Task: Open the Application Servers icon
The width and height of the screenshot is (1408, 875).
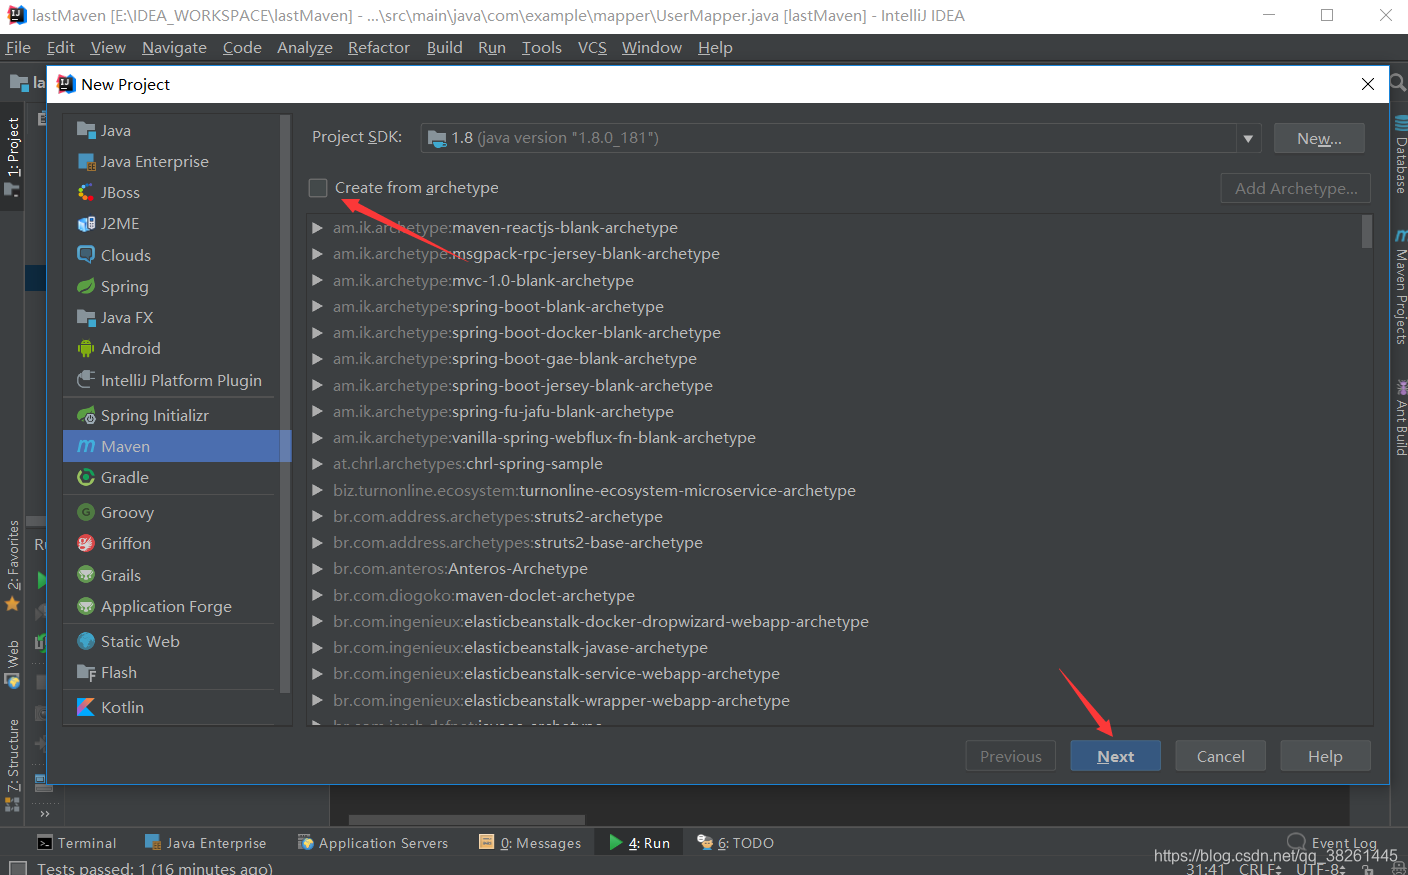Action: (x=306, y=842)
